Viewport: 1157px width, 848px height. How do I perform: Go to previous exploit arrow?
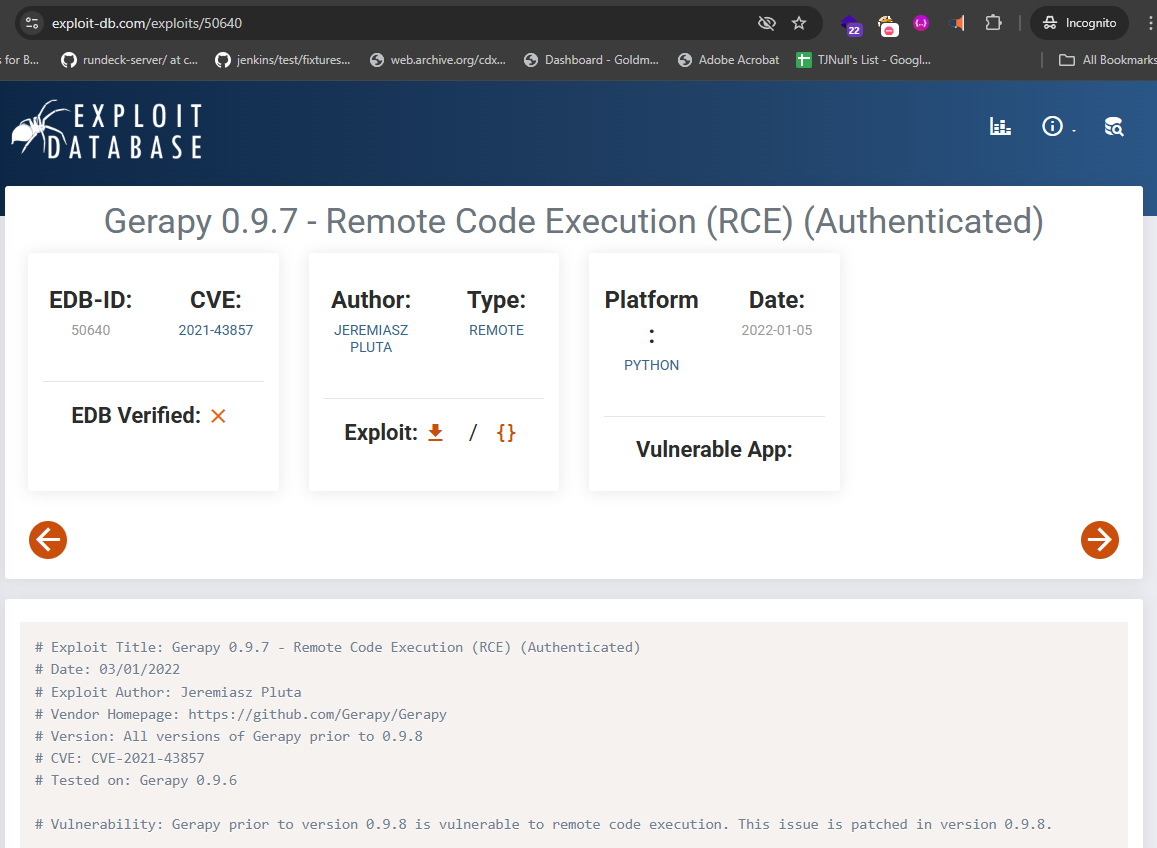pos(48,540)
